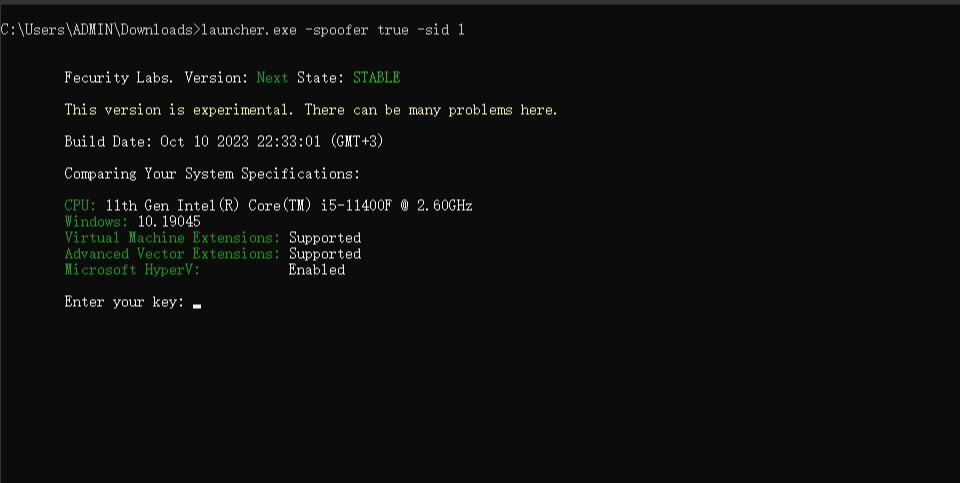
Task: Click the green "STABLE" state value
Action: click(x=376, y=78)
